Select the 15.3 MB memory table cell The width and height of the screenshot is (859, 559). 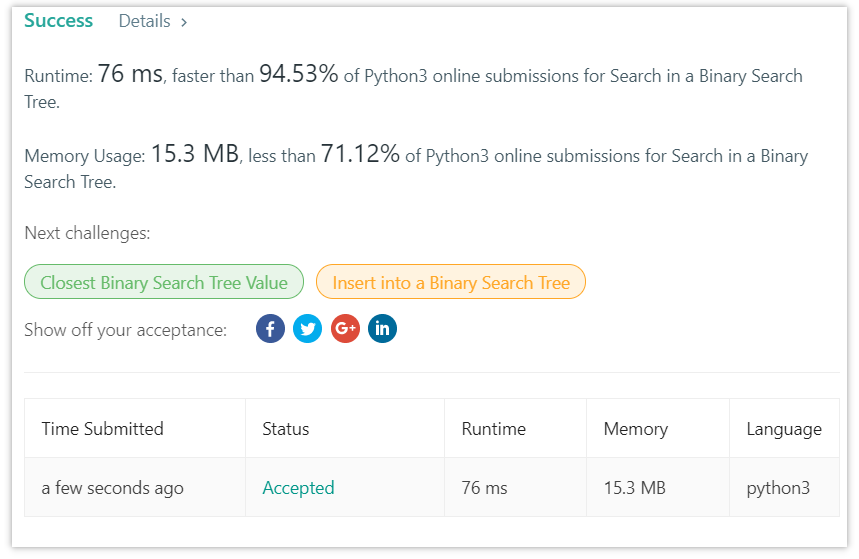(x=658, y=487)
